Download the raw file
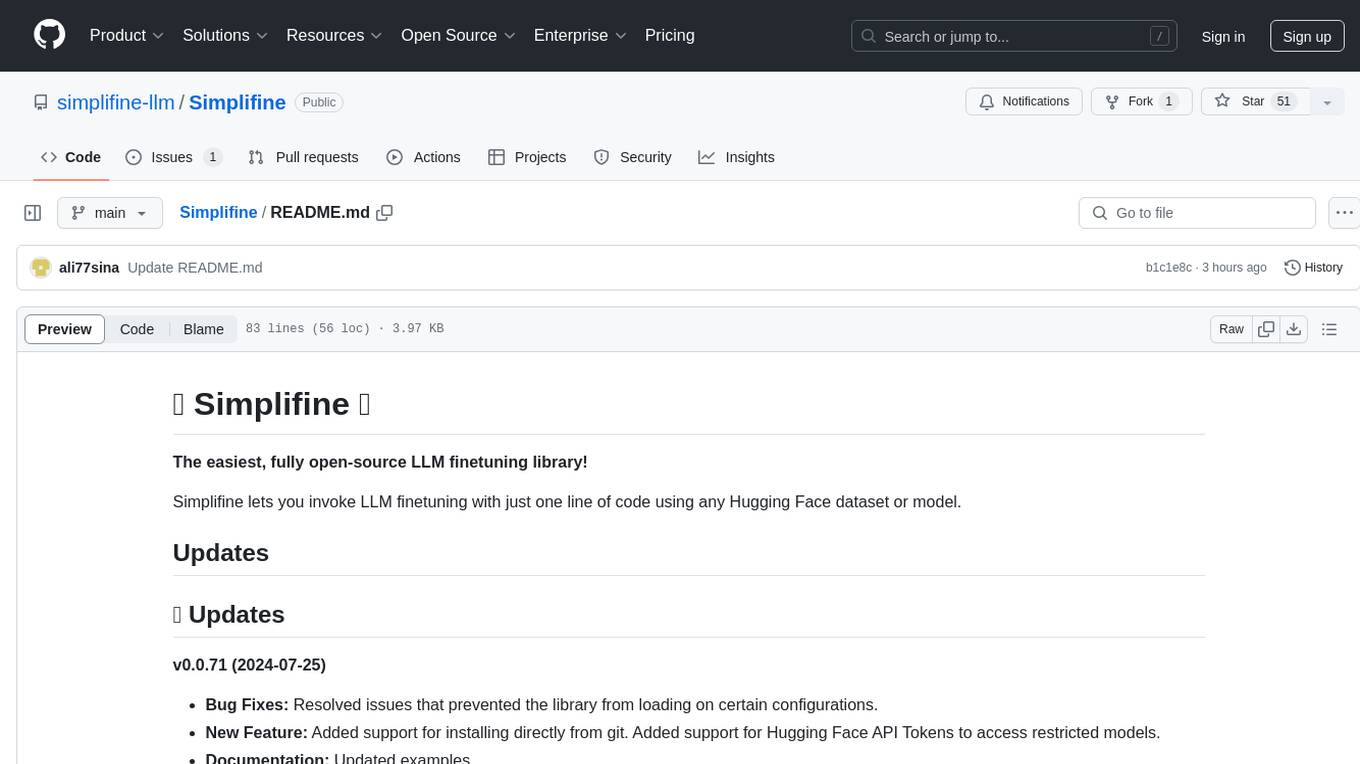Viewport: 1360px width, 764px height. (x=1294, y=329)
